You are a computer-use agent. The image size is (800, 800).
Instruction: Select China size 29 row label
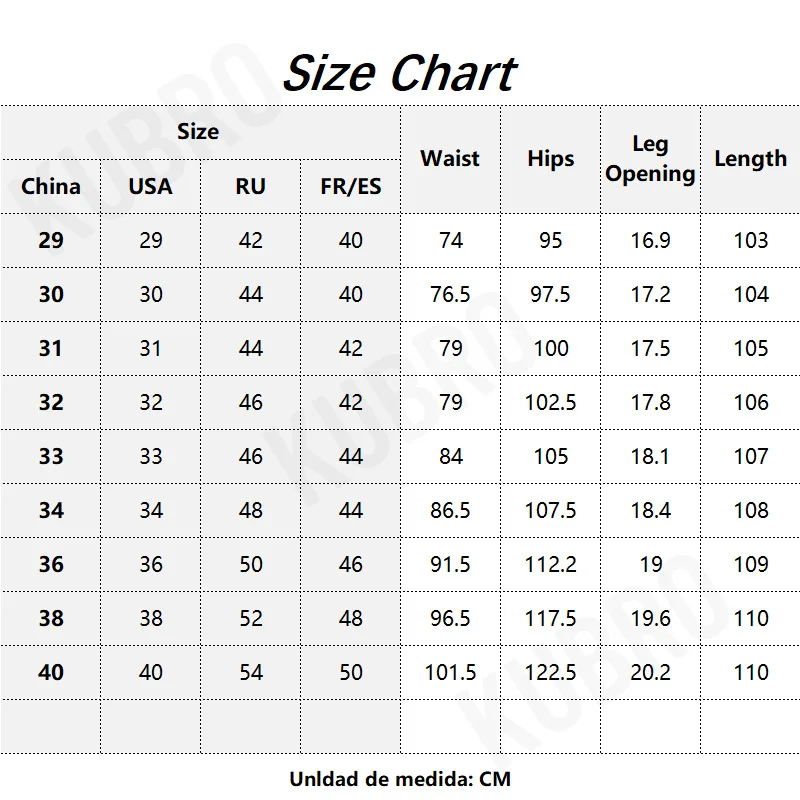(x=51, y=240)
